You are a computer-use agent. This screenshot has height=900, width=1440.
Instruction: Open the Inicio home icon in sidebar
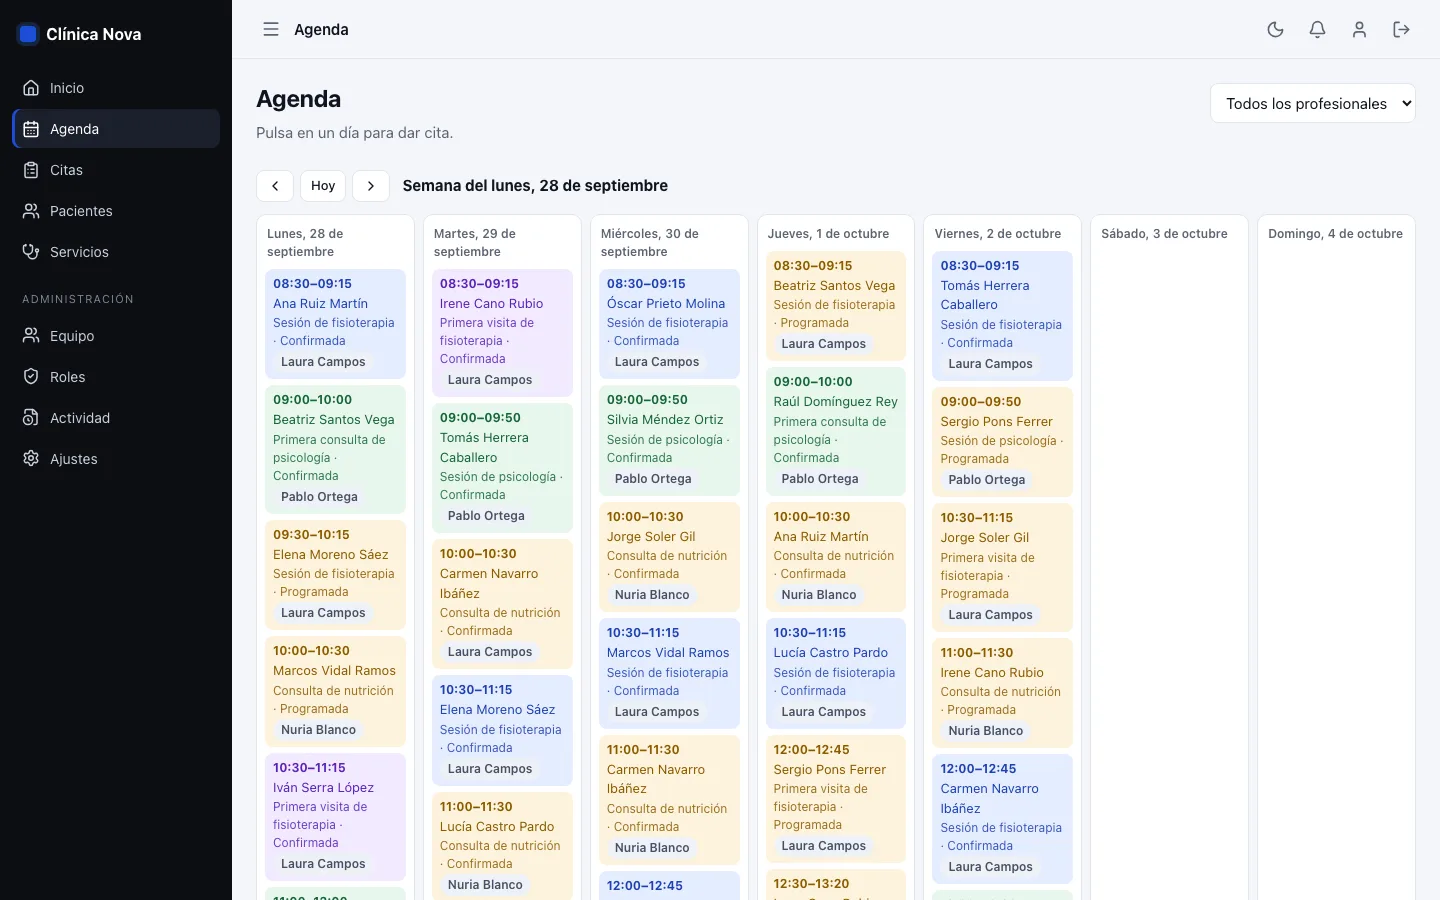pyautogui.click(x=31, y=88)
